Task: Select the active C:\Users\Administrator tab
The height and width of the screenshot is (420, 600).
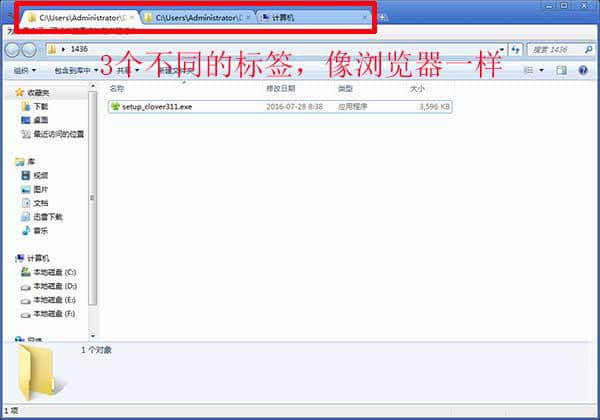Action: 80,18
